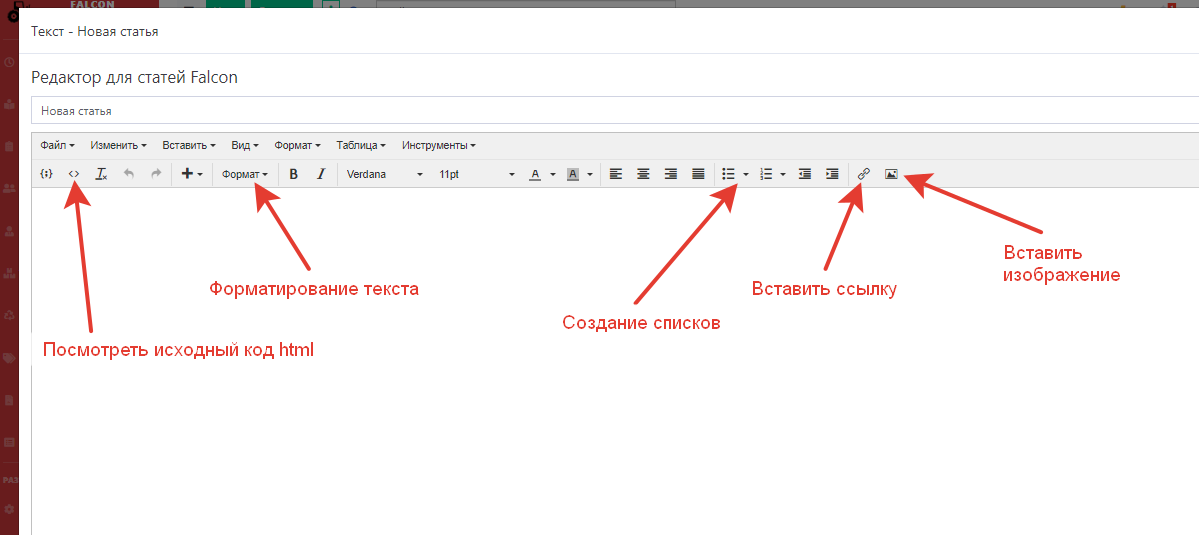Screen dimensions: 1199x535
Task: Click the clear formatting icon
Action: [101, 174]
